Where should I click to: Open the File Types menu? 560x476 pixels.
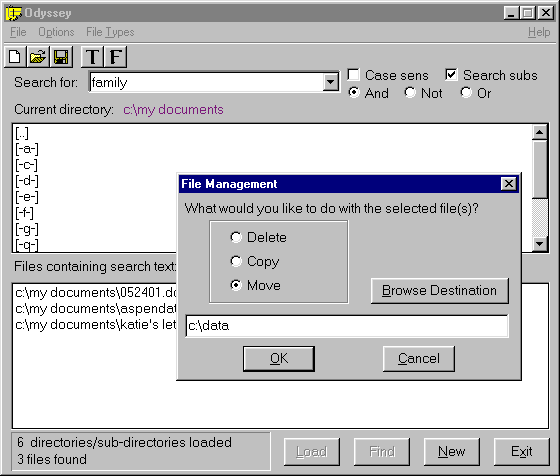(110, 32)
